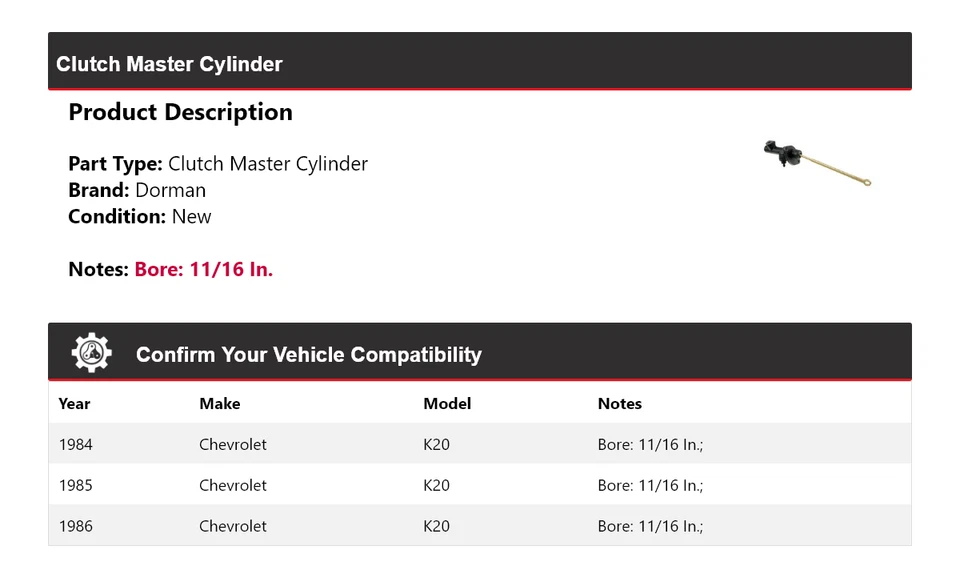Select the 1986 year cell
Image resolution: width=960 pixels, height=578 pixels.
pyautogui.click(x=75, y=526)
